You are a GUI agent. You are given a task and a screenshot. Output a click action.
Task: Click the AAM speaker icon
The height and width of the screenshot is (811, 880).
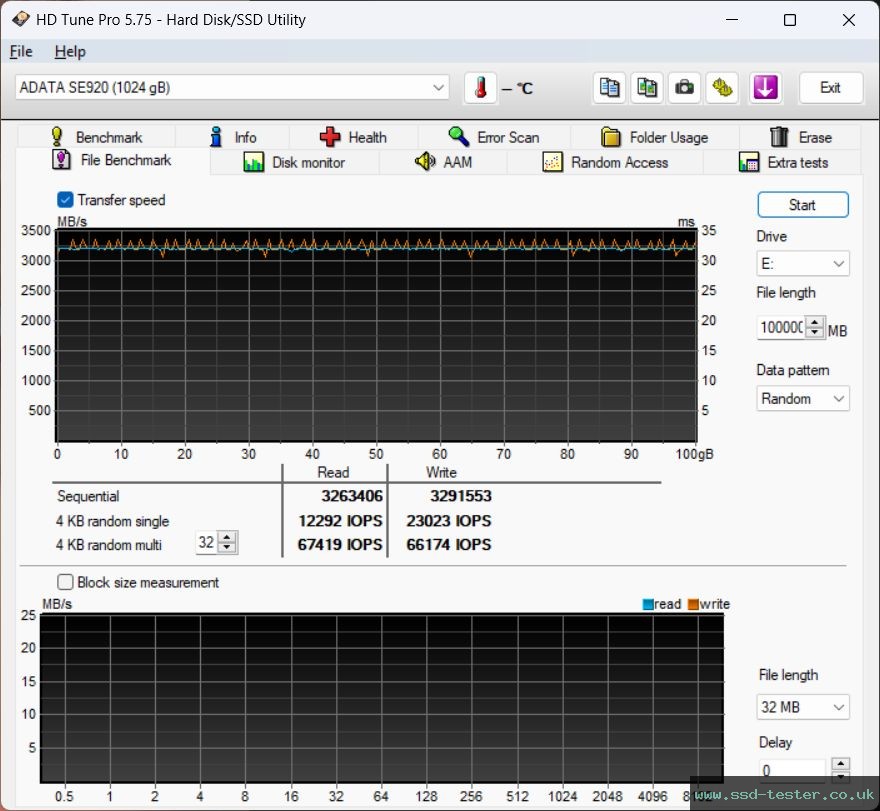(x=425, y=162)
